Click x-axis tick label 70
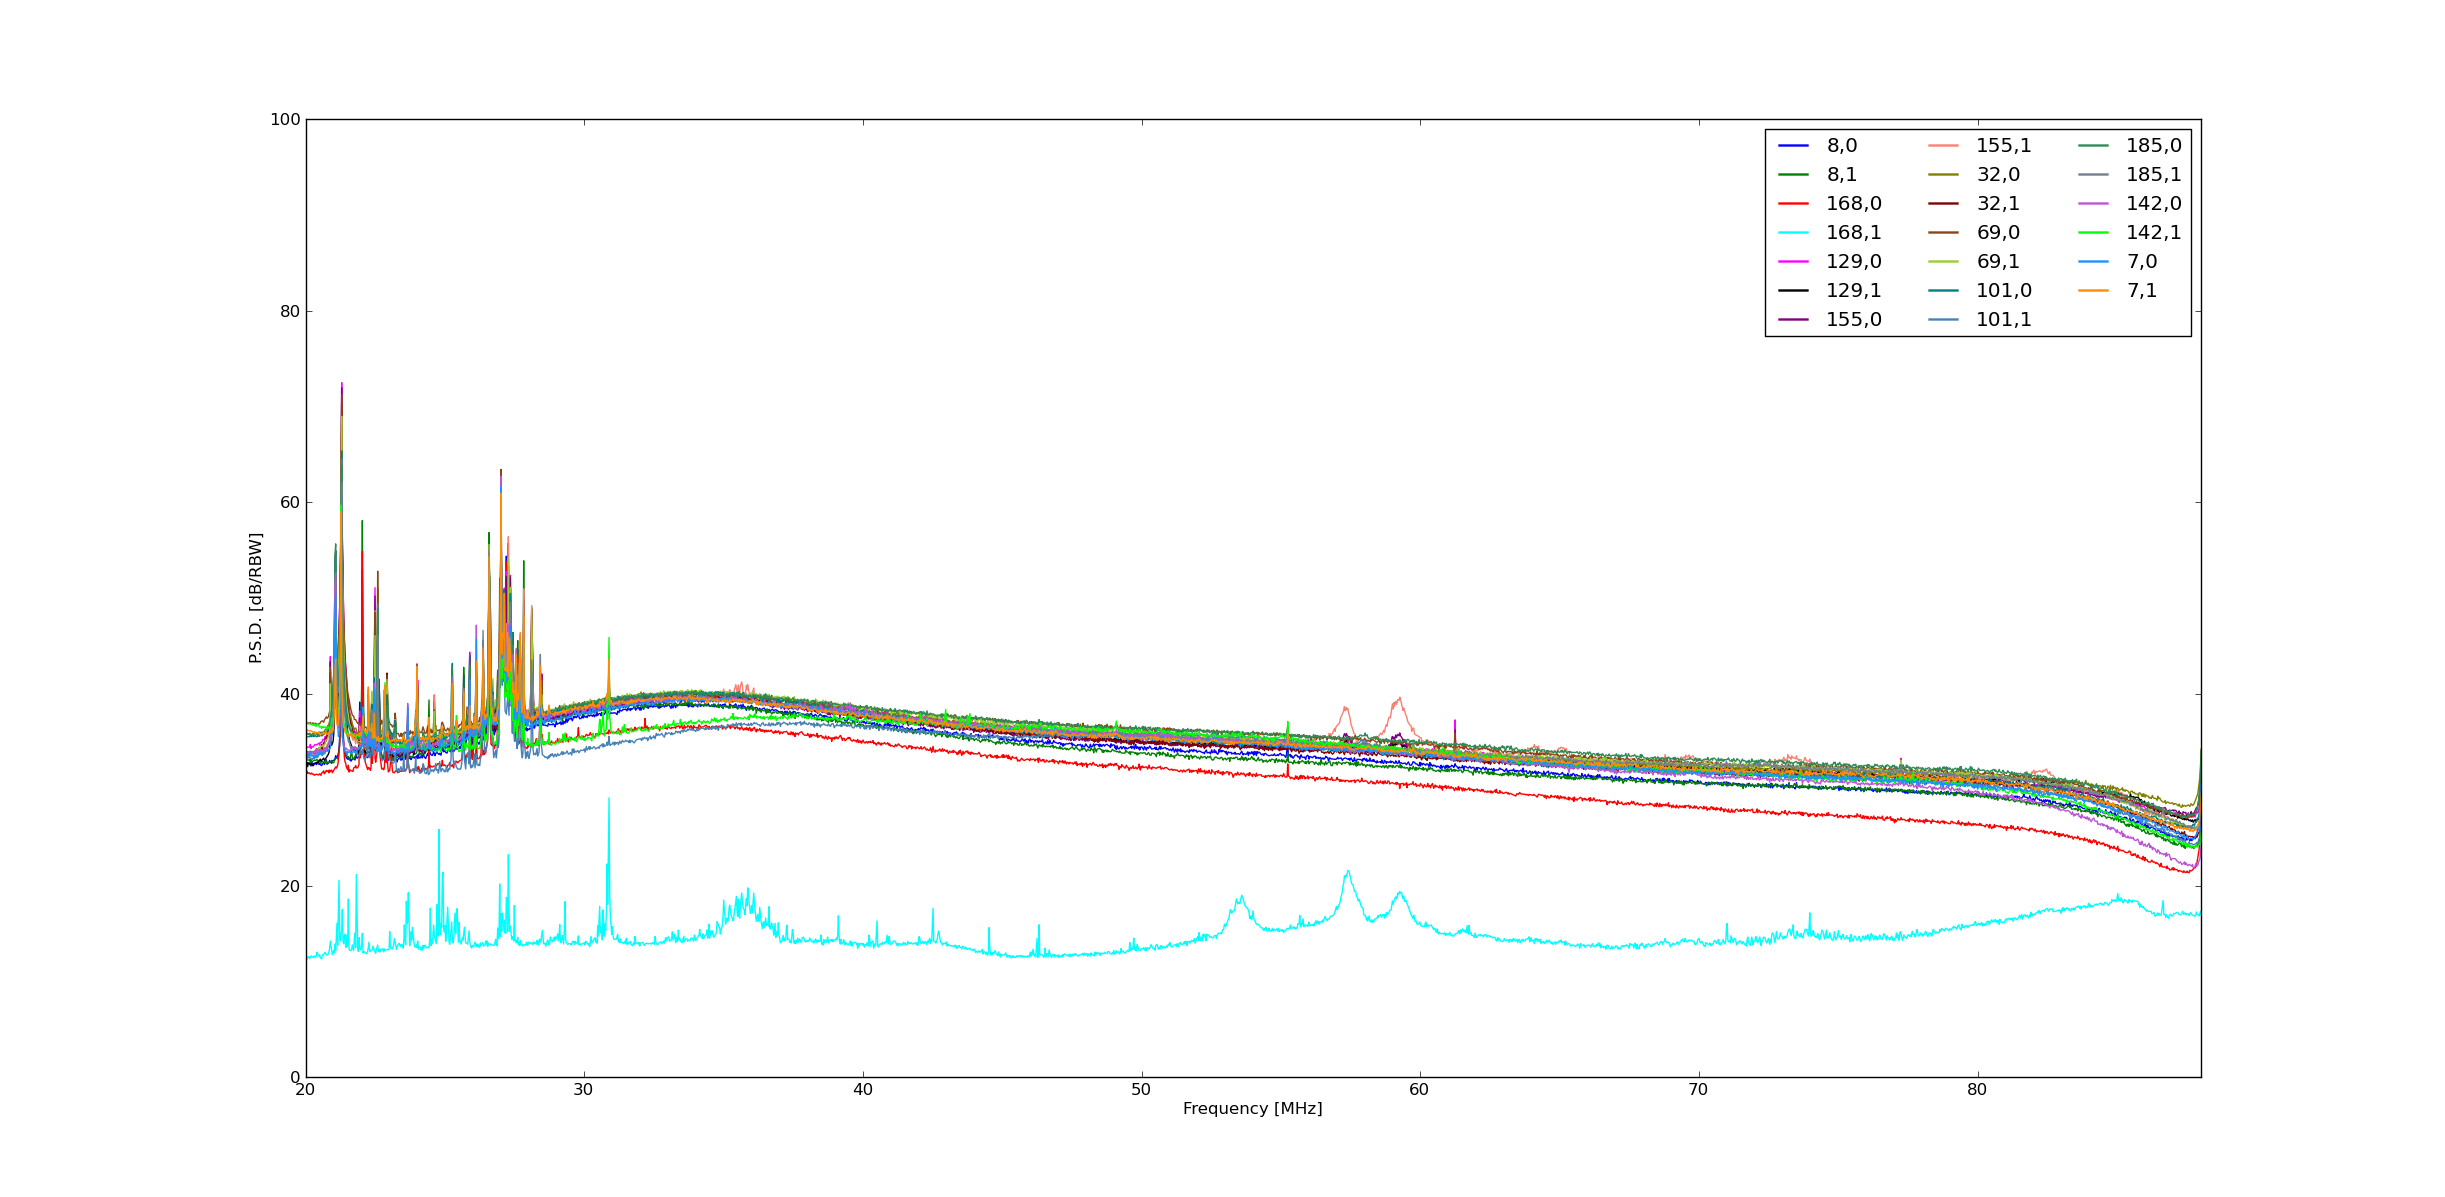This screenshot has width=2445, height=1197. pyautogui.click(x=1698, y=1090)
